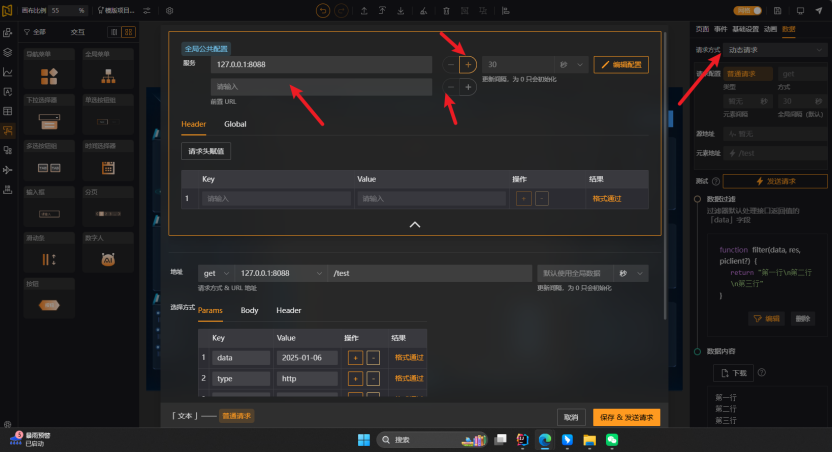Select the 按钮 button component icon
The image size is (832, 452).
click(49, 305)
